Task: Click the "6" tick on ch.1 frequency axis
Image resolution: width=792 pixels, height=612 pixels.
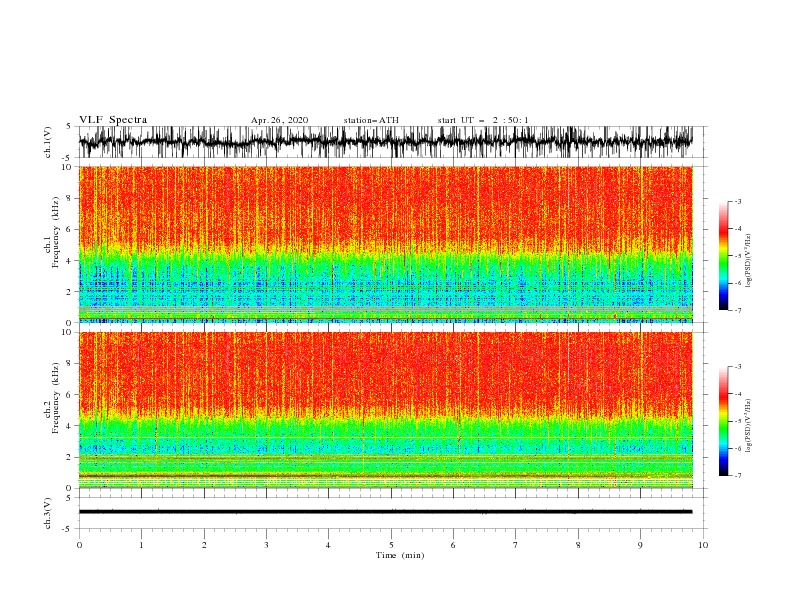Action: tap(69, 230)
